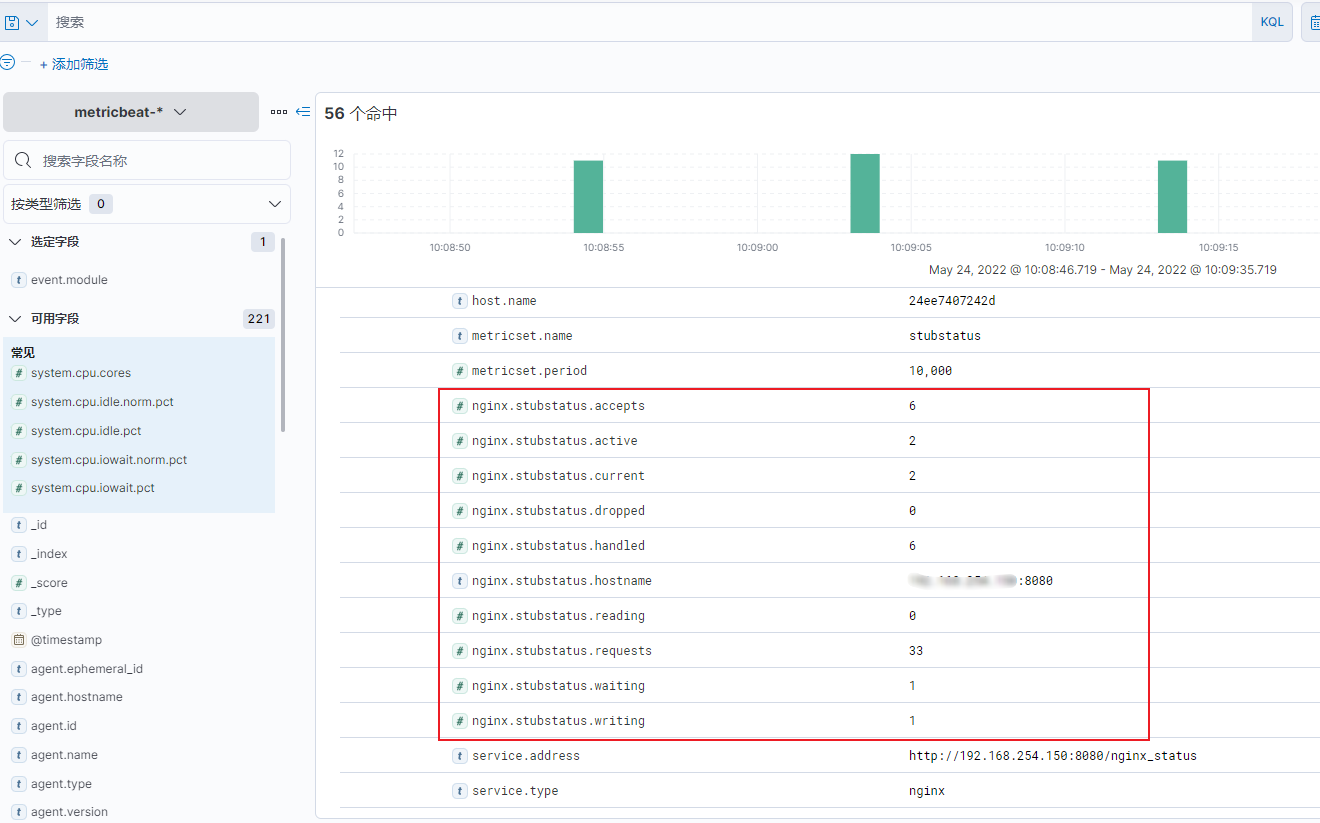The width and height of the screenshot is (1320, 823).
Task: Open the filter options icon
Action: tap(8, 62)
